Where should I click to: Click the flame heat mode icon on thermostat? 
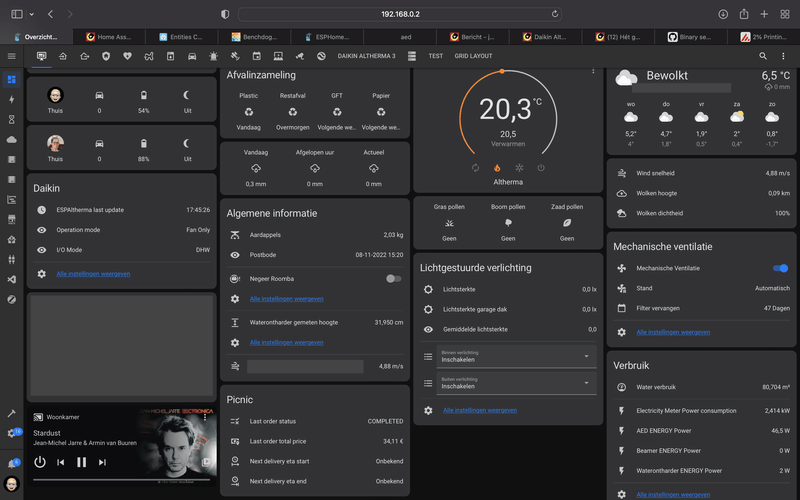tap(497, 168)
